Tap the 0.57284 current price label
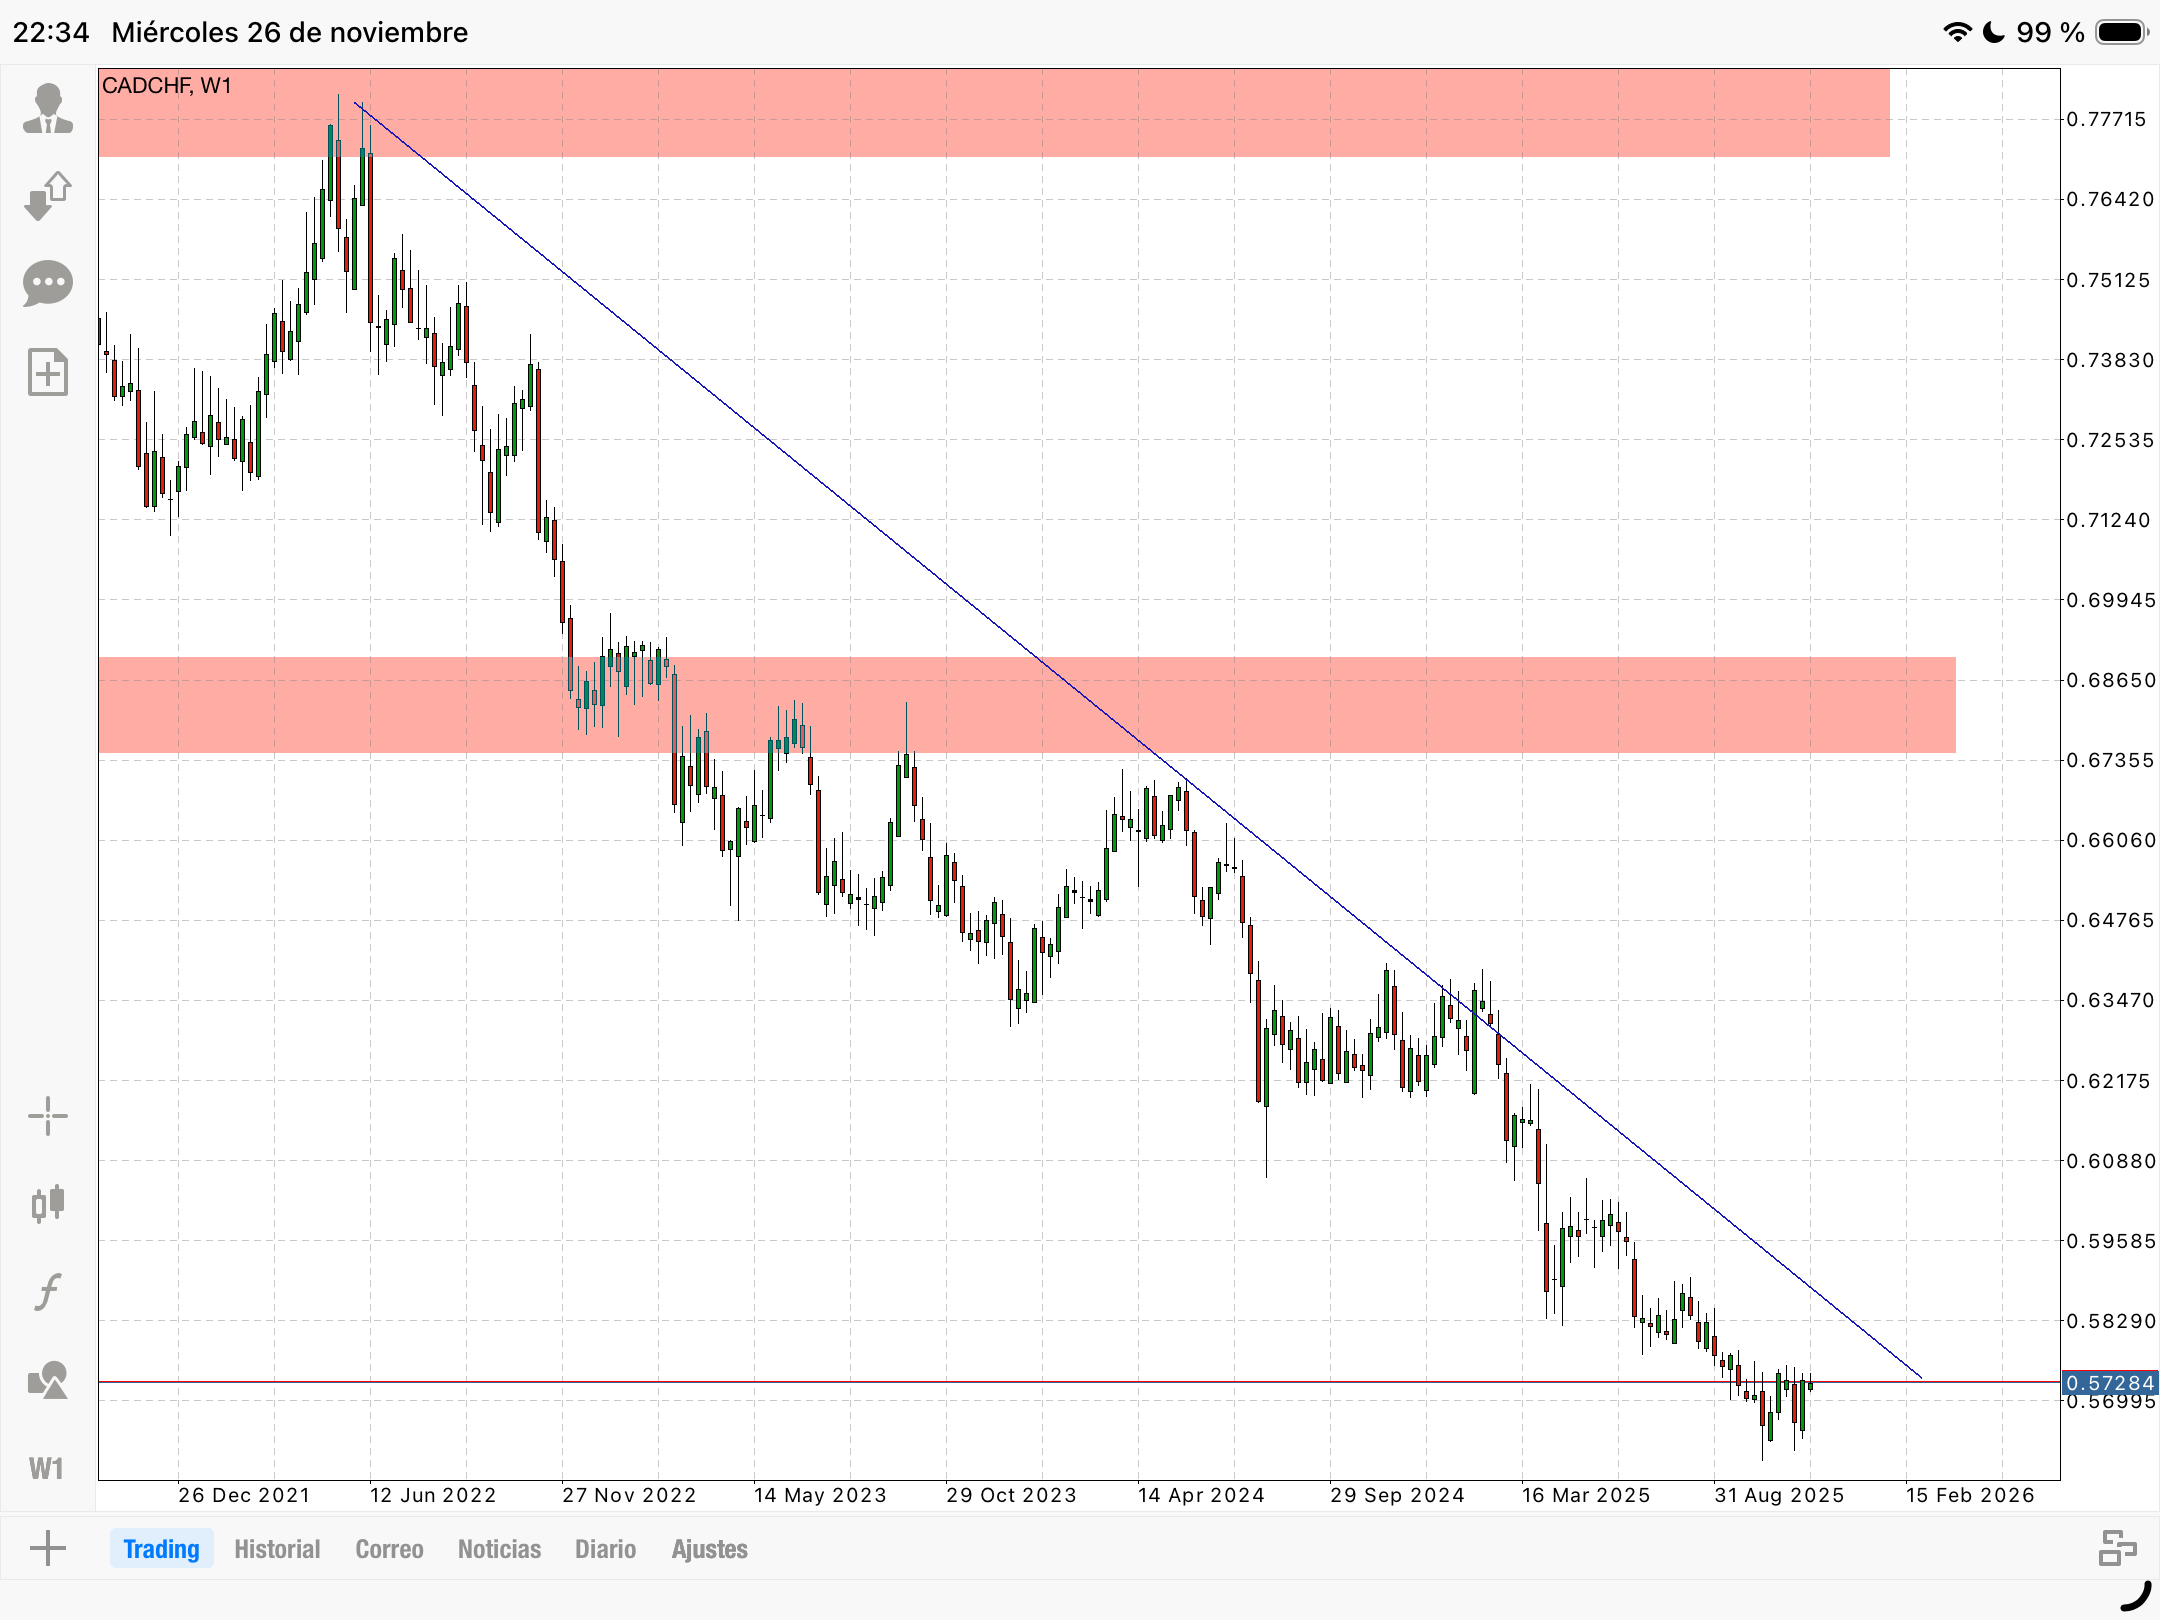2160x1620 pixels. point(2110,1383)
